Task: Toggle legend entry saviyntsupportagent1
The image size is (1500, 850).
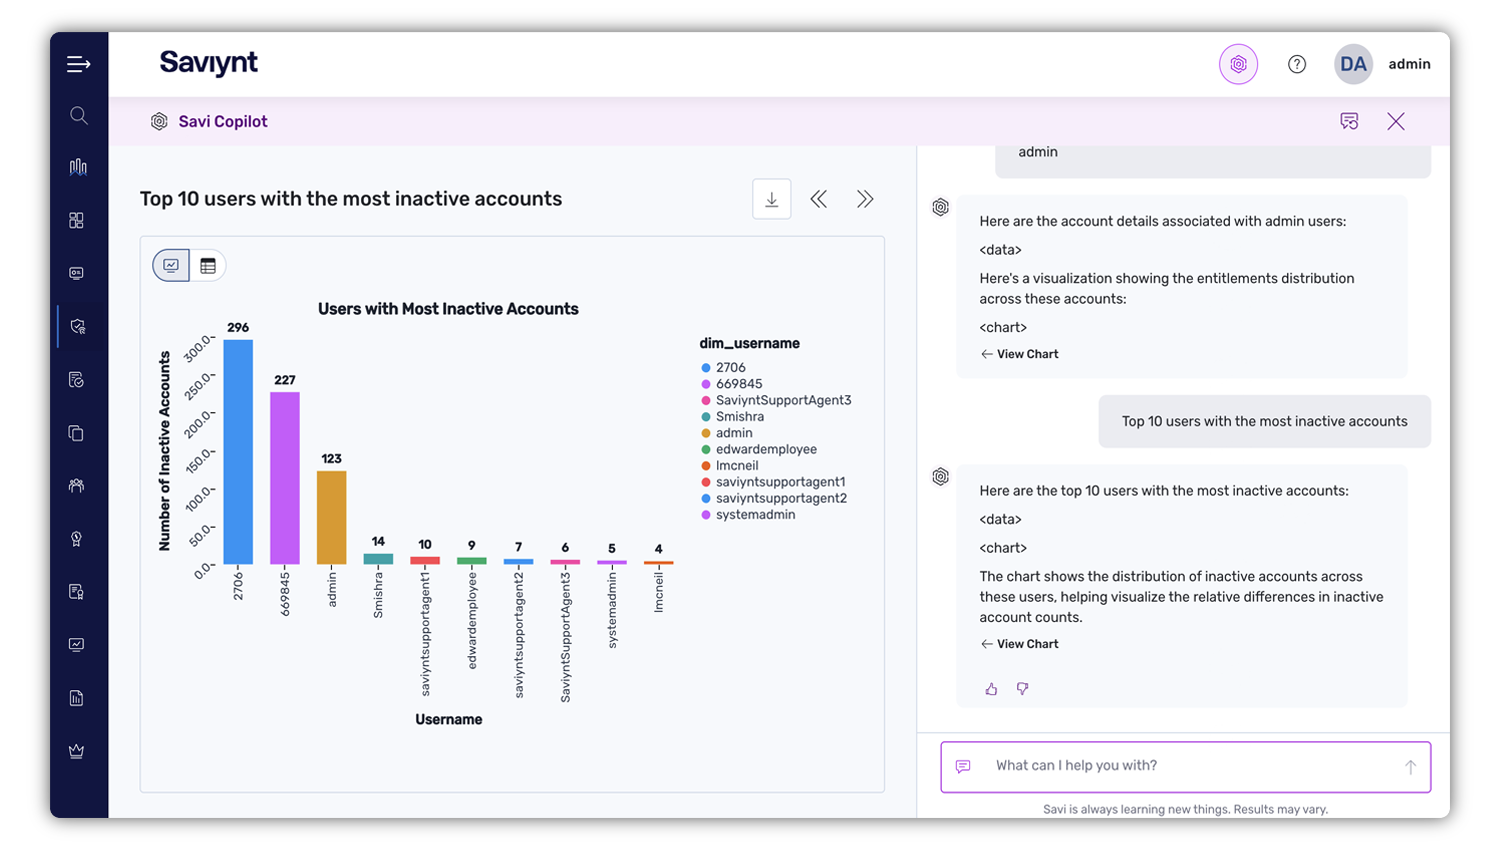Action: [774, 482]
